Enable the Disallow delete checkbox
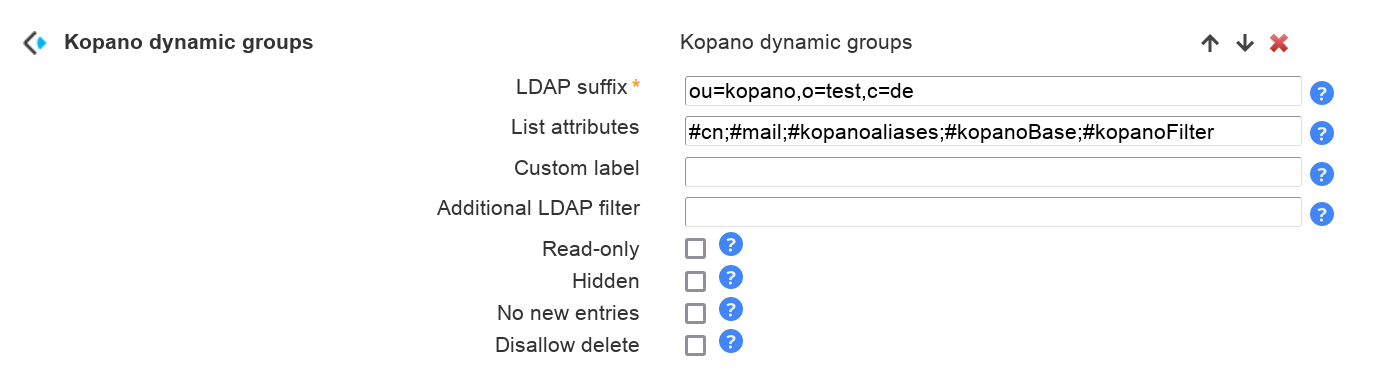The width and height of the screenshot is (1376, 375). [x=695, y=345]
